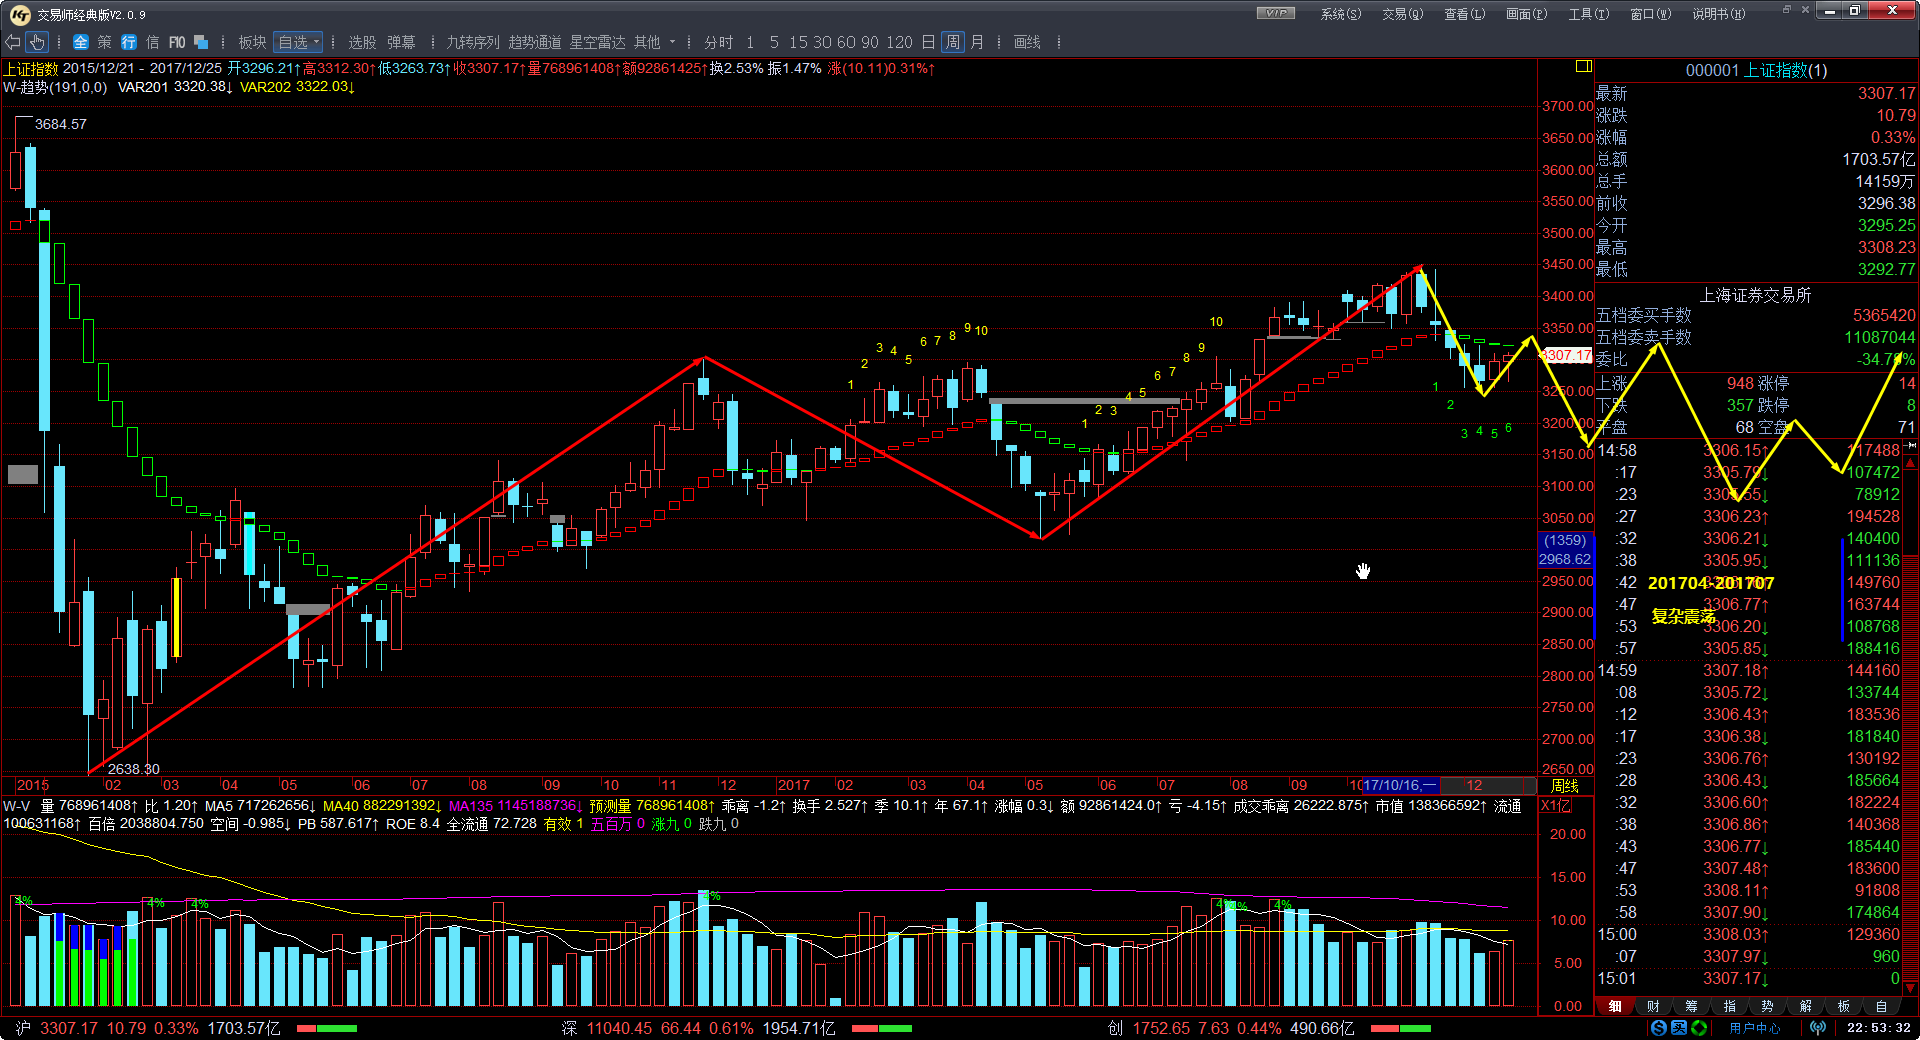The width and height of the screenshot is (1920, 1040).
Task: Click the 17/10/16 timeline date marker
Action: pos(1399,786)
